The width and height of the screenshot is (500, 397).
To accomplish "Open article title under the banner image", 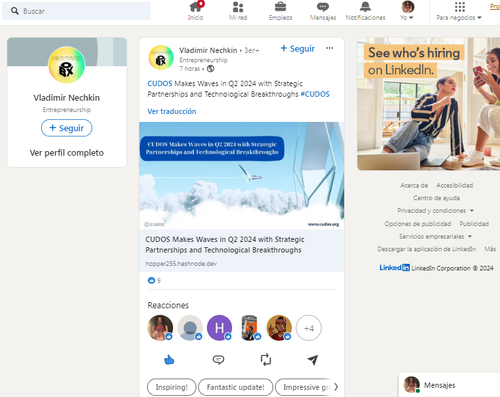I will pyautogui.click(x=225, y=245).
